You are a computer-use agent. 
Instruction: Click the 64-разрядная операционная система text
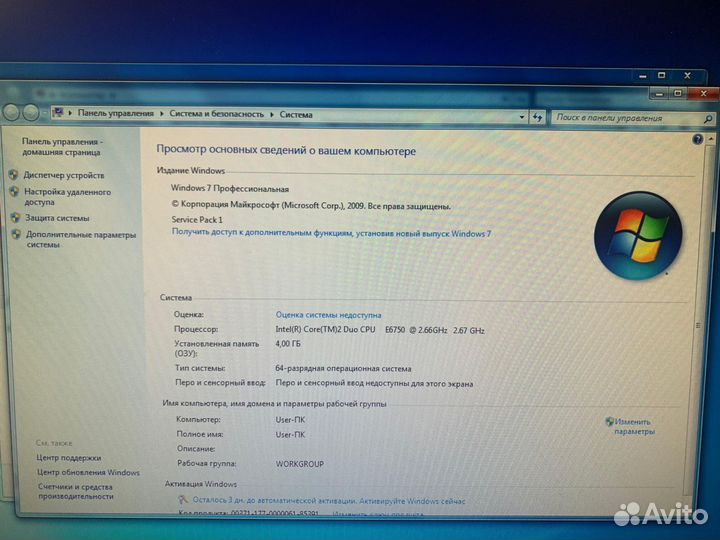point(343,368)
